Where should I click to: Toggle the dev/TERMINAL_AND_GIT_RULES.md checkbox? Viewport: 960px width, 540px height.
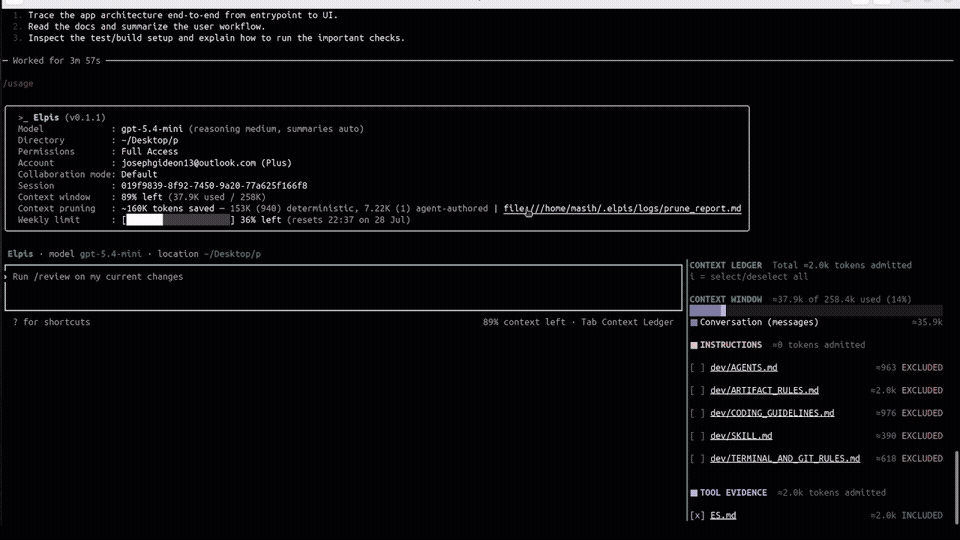pos(697,459)
